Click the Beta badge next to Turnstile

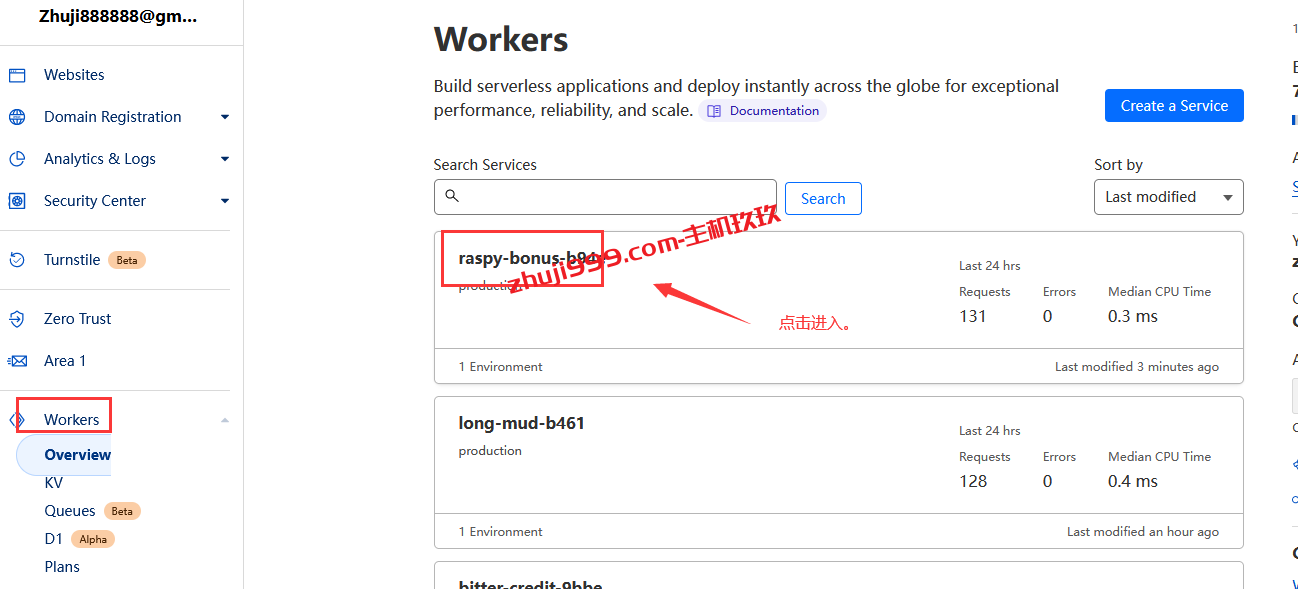(127, 260)
